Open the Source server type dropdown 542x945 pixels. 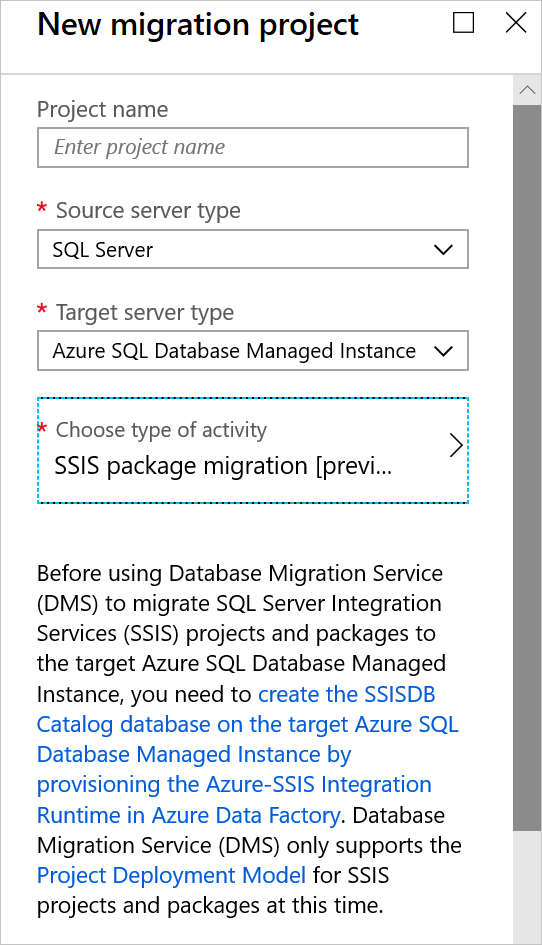253,249
